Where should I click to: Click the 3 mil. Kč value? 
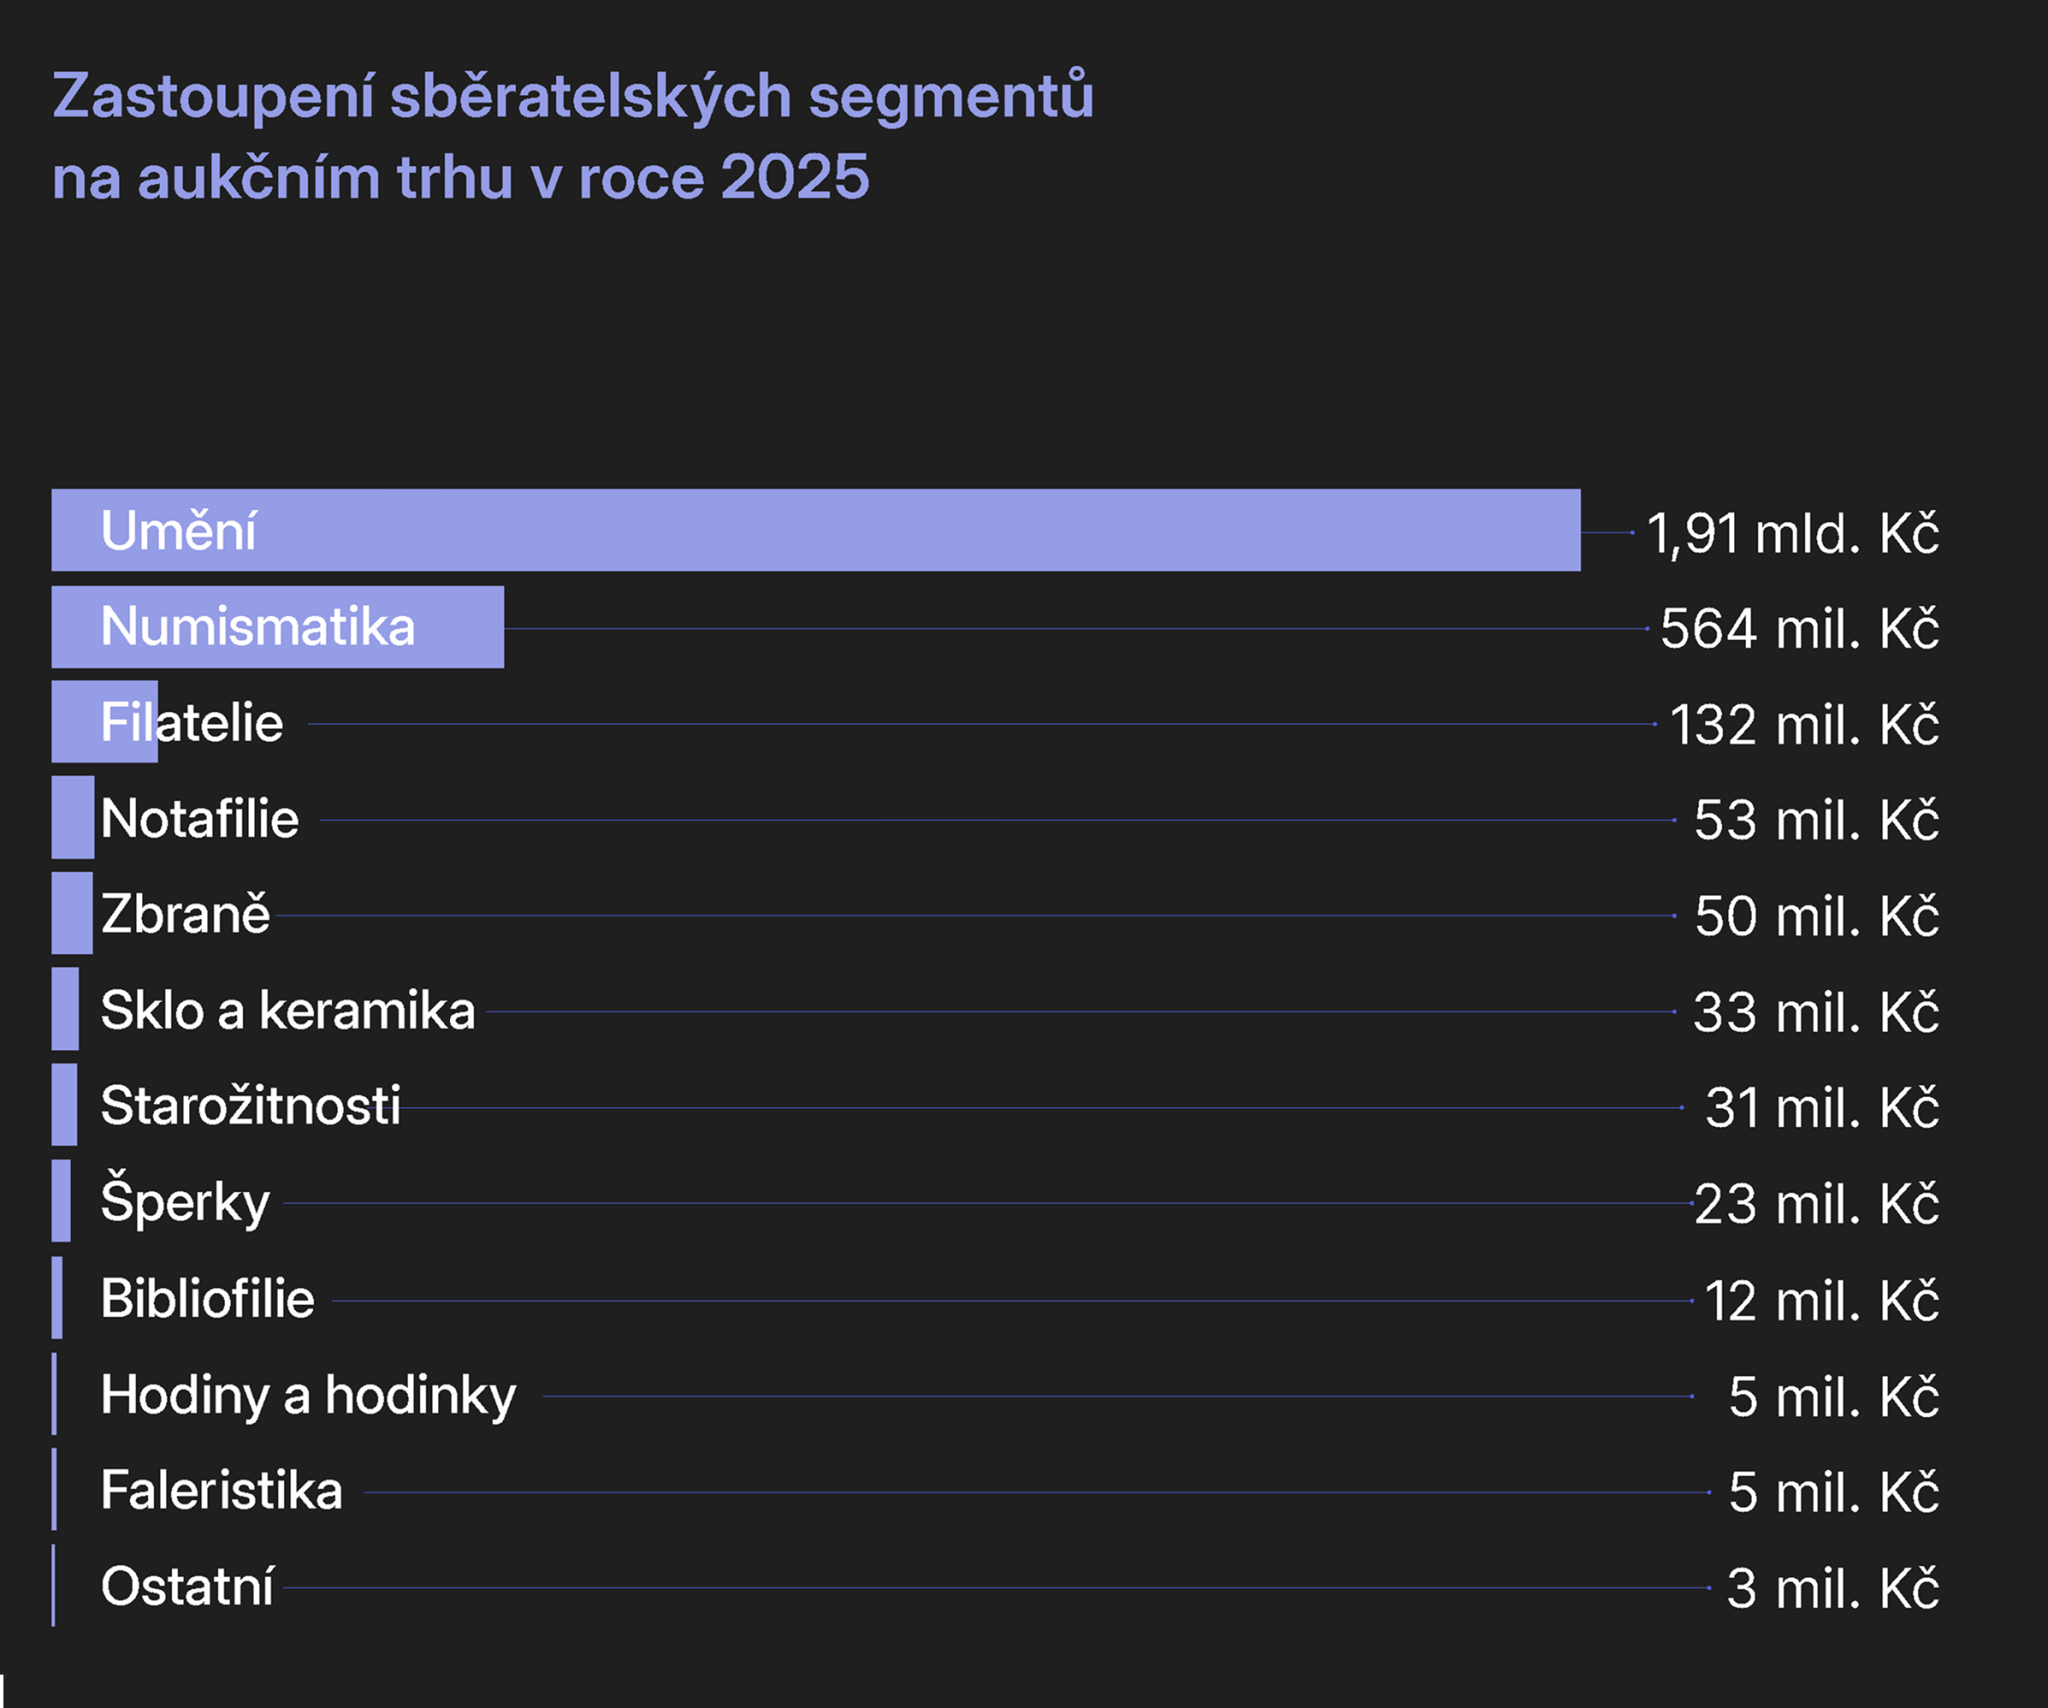coord(1832,1589)
